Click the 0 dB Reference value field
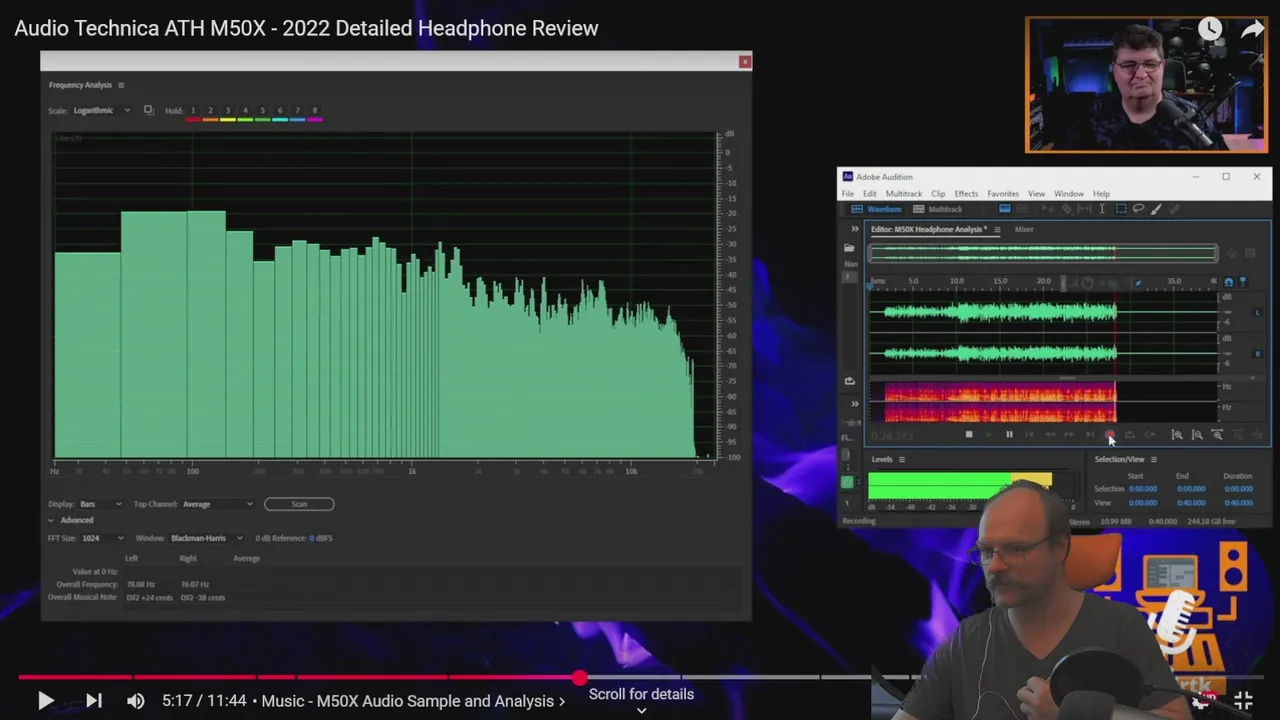Viewport: 1280px width, 720px height. coord(312,538)
